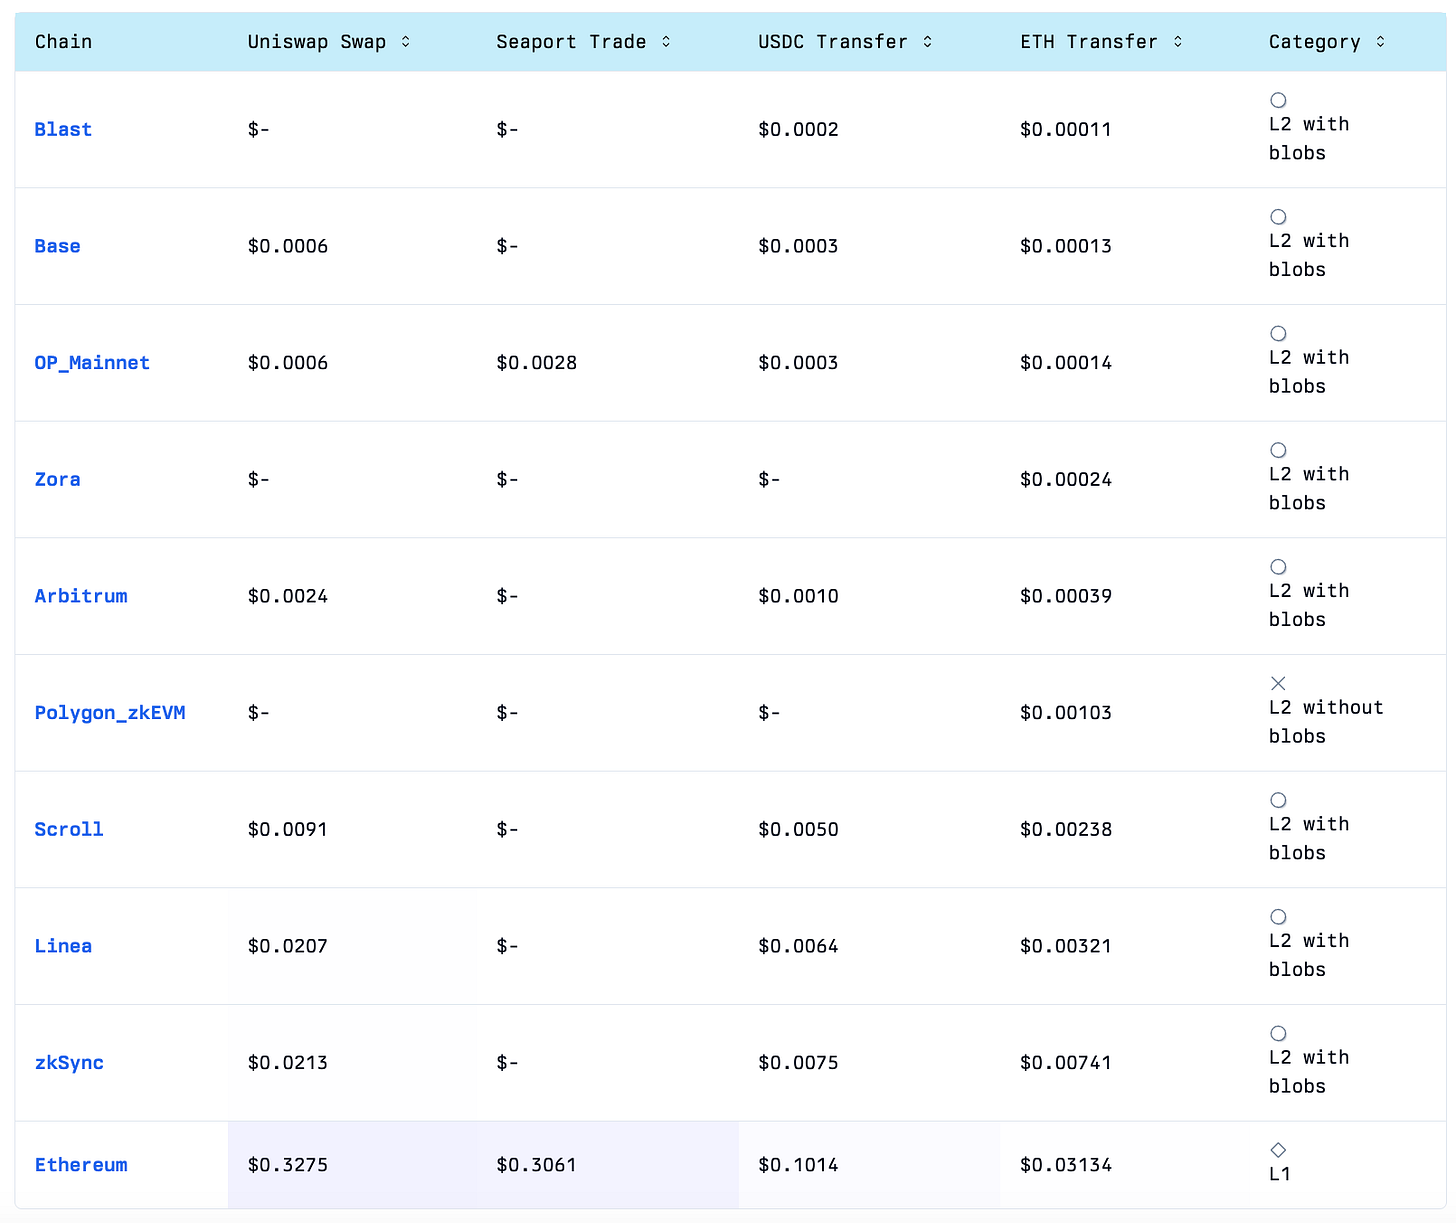Viewport: 1456px width, 1223px height.
Task: Click the Uniswap Swap header label
Action: pos(317,42)
